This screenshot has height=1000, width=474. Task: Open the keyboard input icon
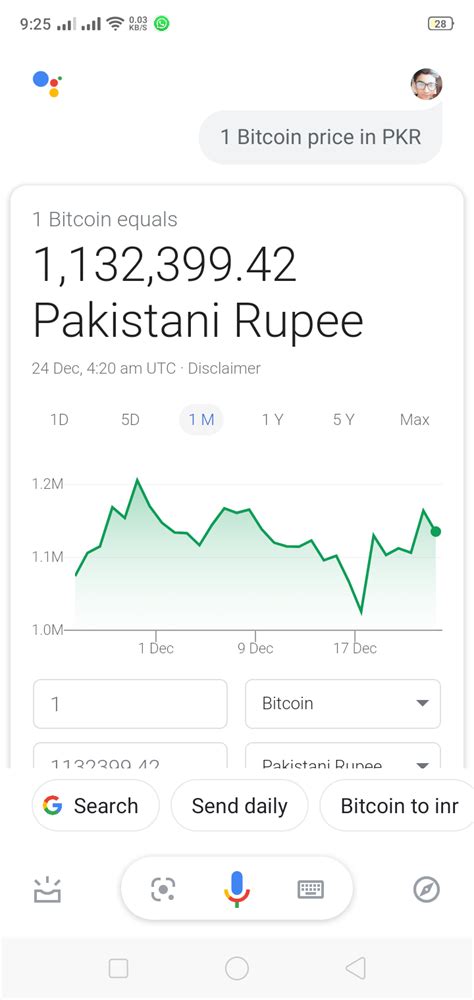(x=311, y=889)
